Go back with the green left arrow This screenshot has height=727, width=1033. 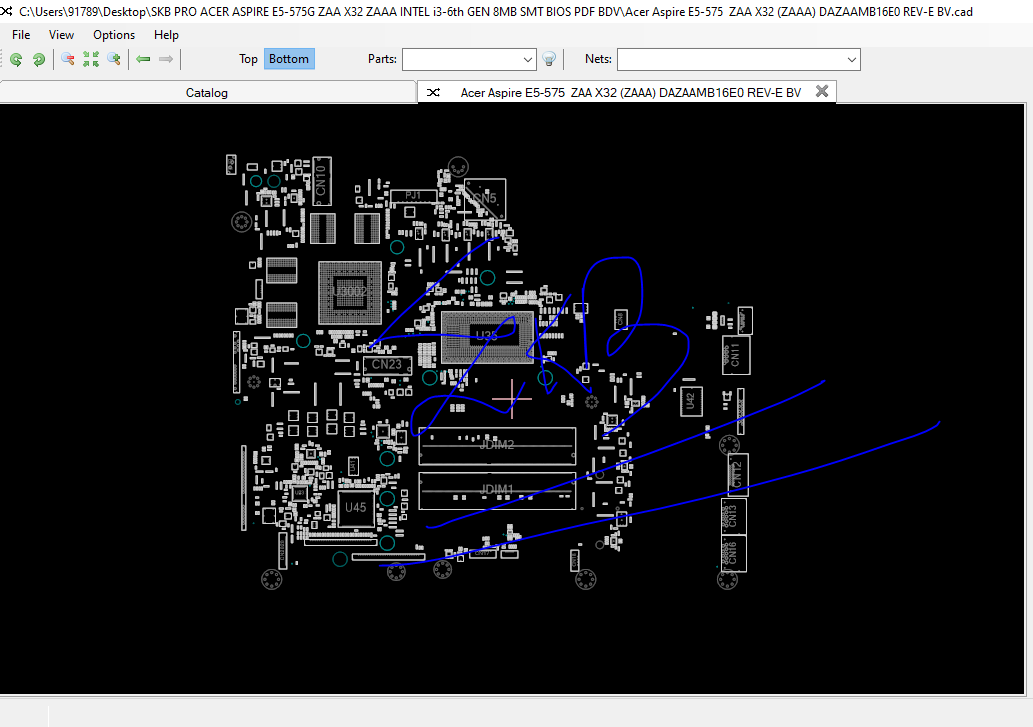143,59
